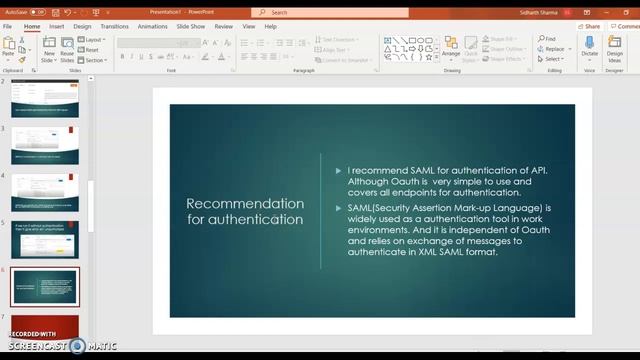
Task: Pick the Oval shape in shapes gallery
Action: click(420, 40)
